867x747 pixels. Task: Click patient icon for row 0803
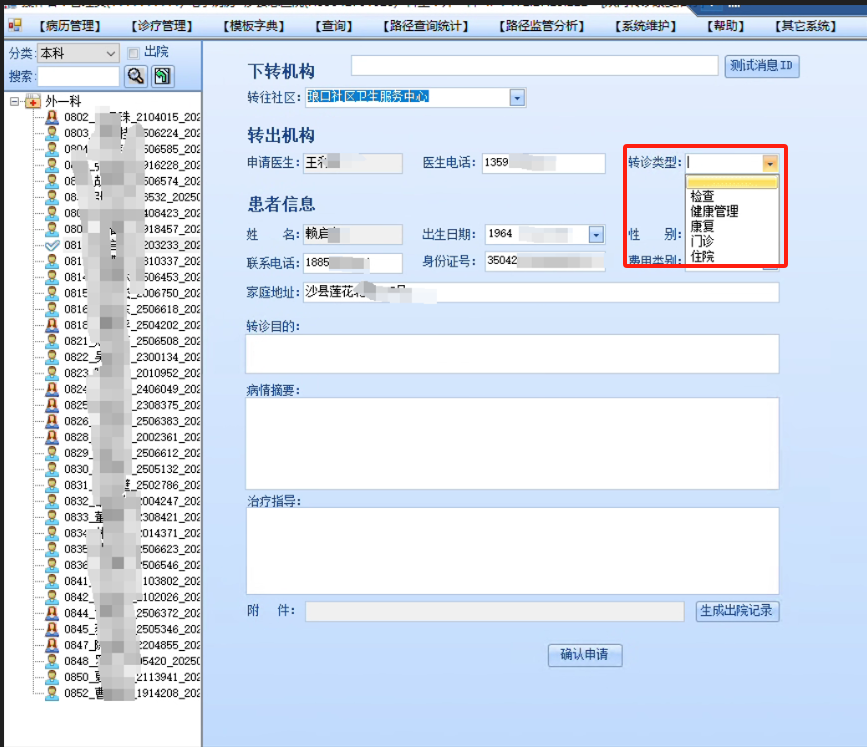(52, 133)
